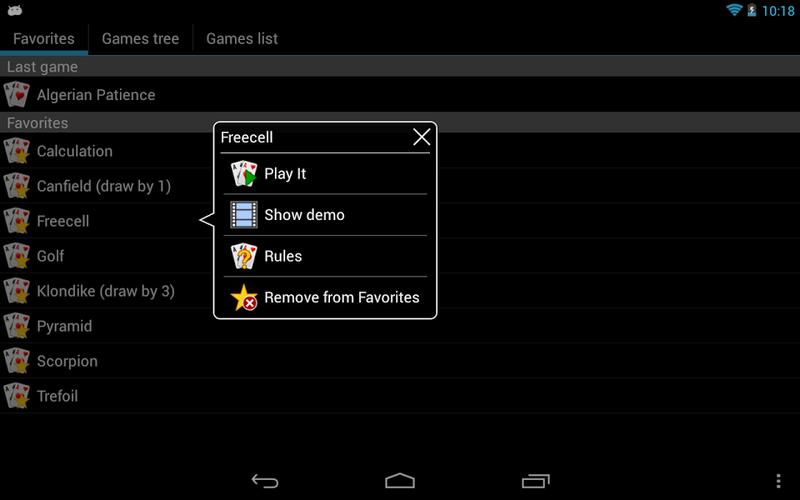The height and width of the screenshot is (500, 800).
Task: Select the Favorites tab
Action: [44, 39]
